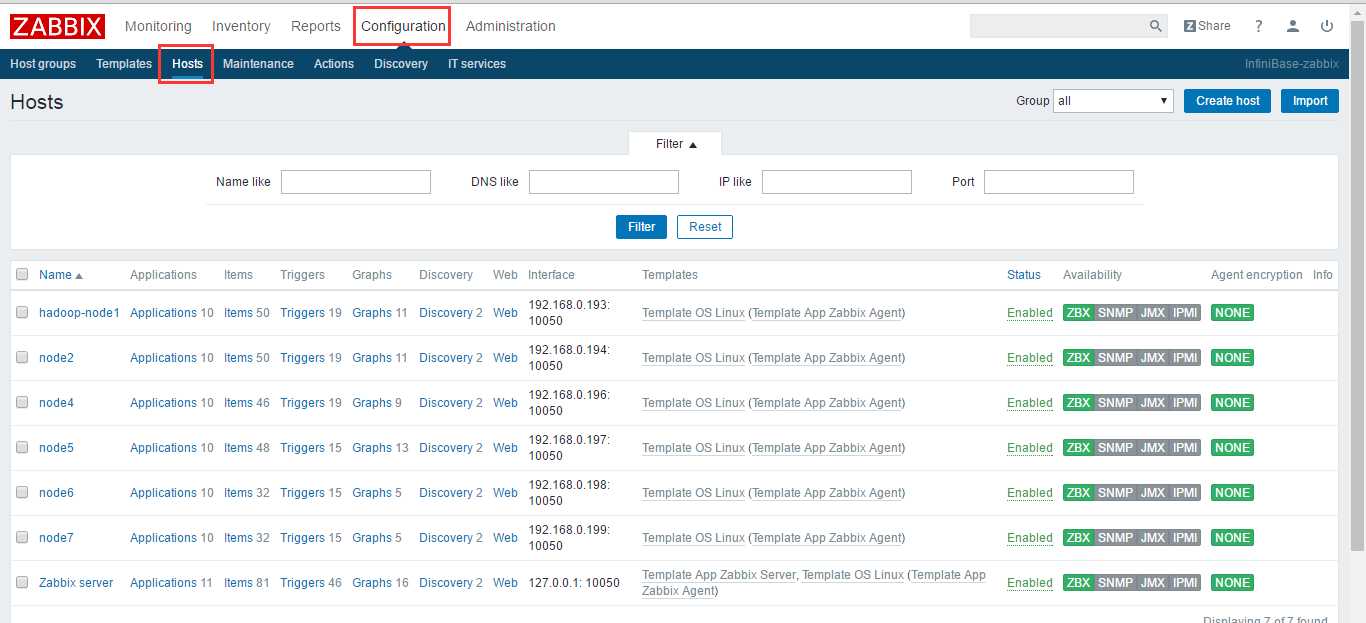This screenshot has width=1366, height=623.
Task: Click the search magnifier icon
Action: [x=1155, y=26]
